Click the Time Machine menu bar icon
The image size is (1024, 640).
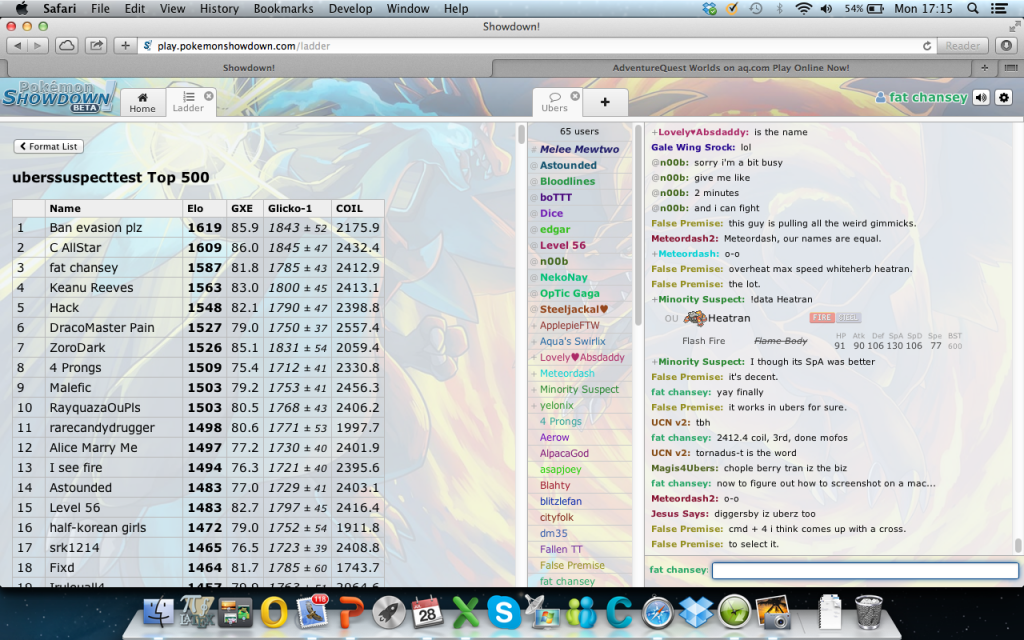click(x=756, y=8)
